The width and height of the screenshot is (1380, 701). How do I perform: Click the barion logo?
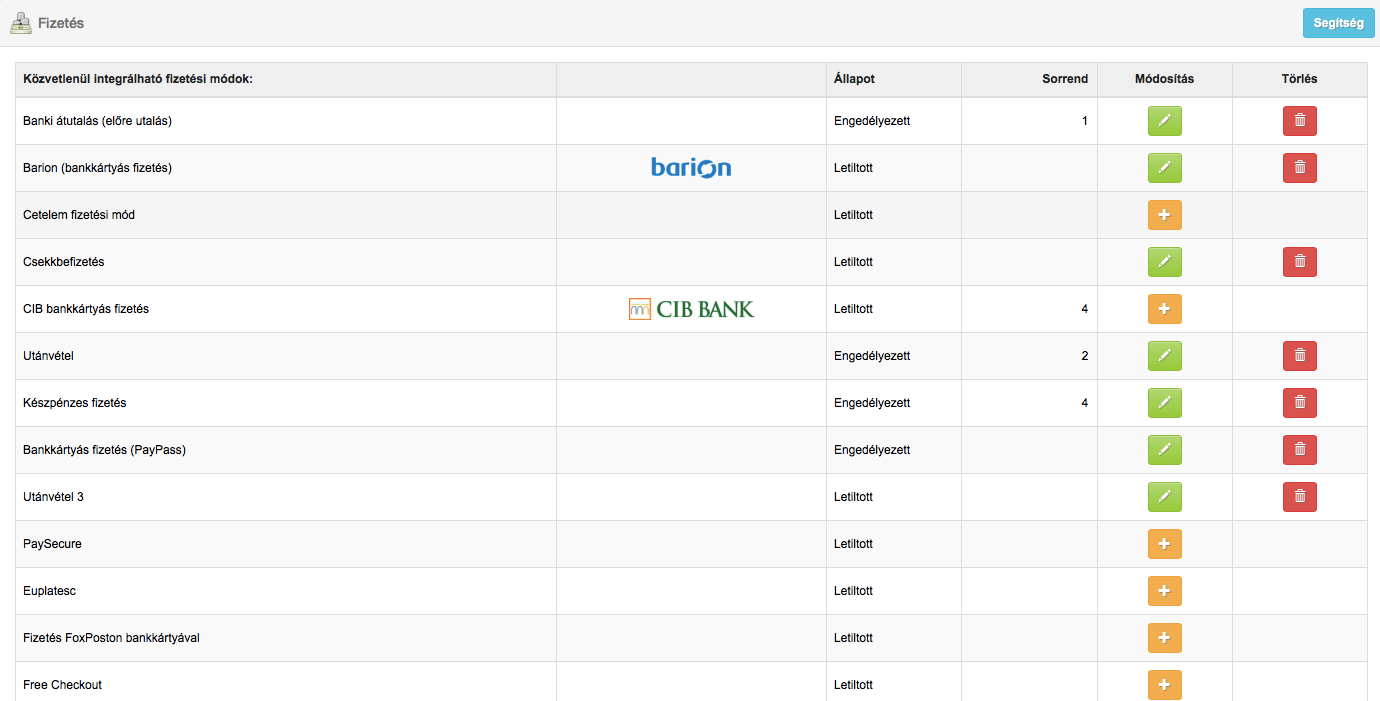pyautogui.click(x=691, y=167)
